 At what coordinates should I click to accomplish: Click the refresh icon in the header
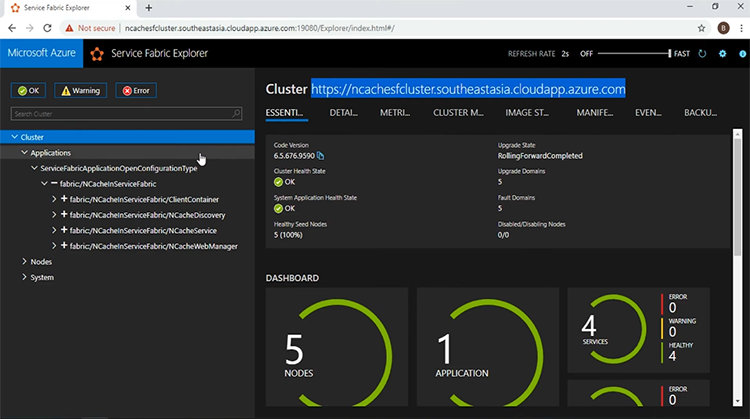[702, 54]
